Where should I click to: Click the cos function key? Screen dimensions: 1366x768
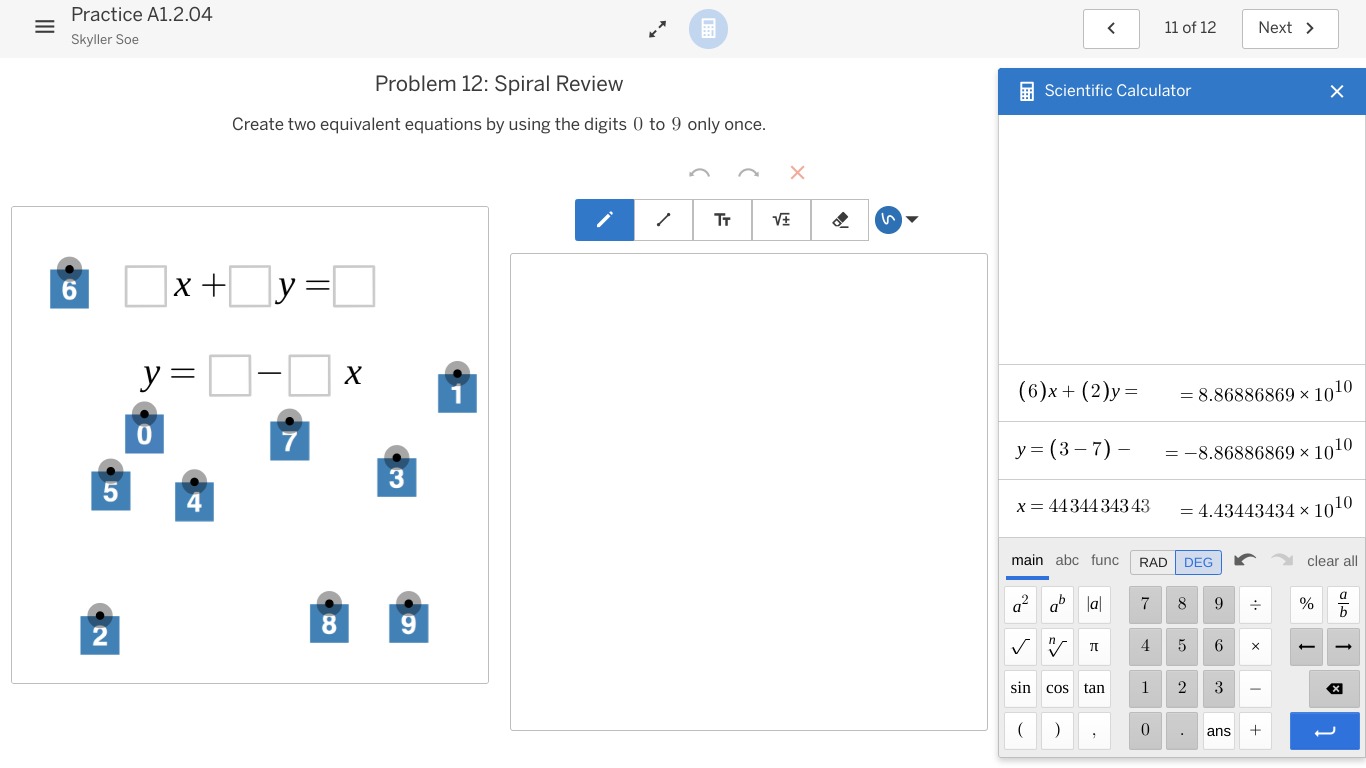click(1057, 688)
